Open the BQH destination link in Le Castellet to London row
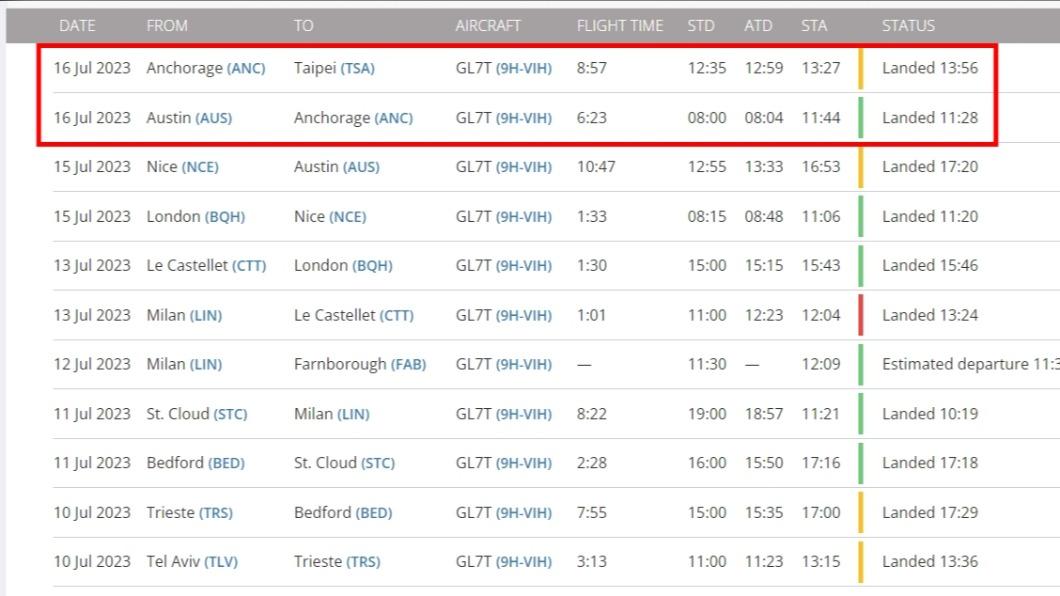Screen dimensions: 1060x596 (372, 266)
